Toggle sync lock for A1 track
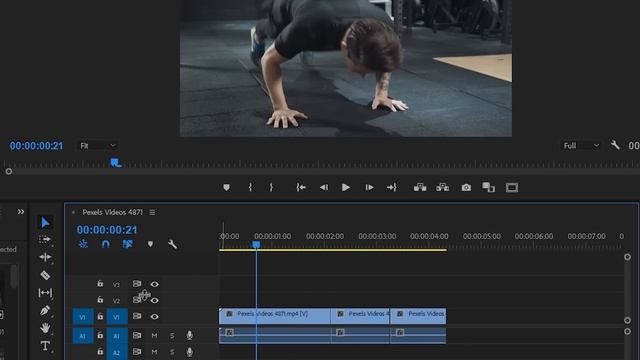640x360 pixels. pos(137,335)
